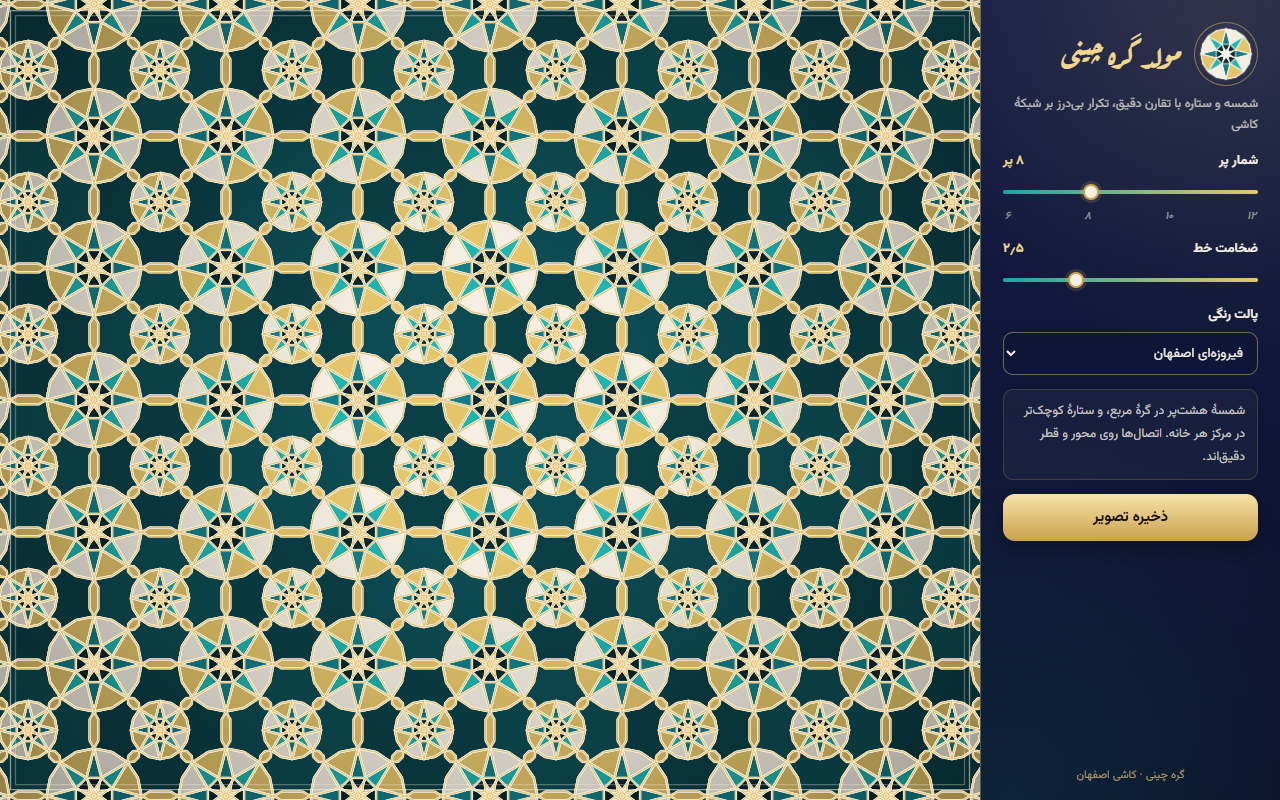Click the شمار پر label

click(1238, 160)
